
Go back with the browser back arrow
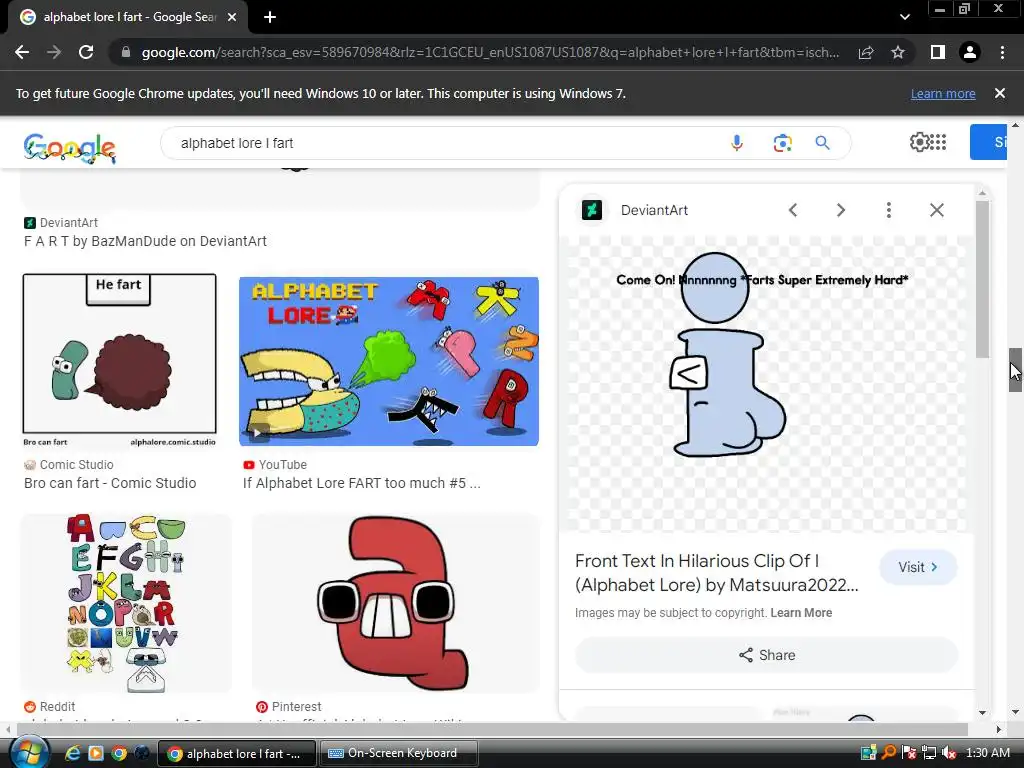coord(22,52)
